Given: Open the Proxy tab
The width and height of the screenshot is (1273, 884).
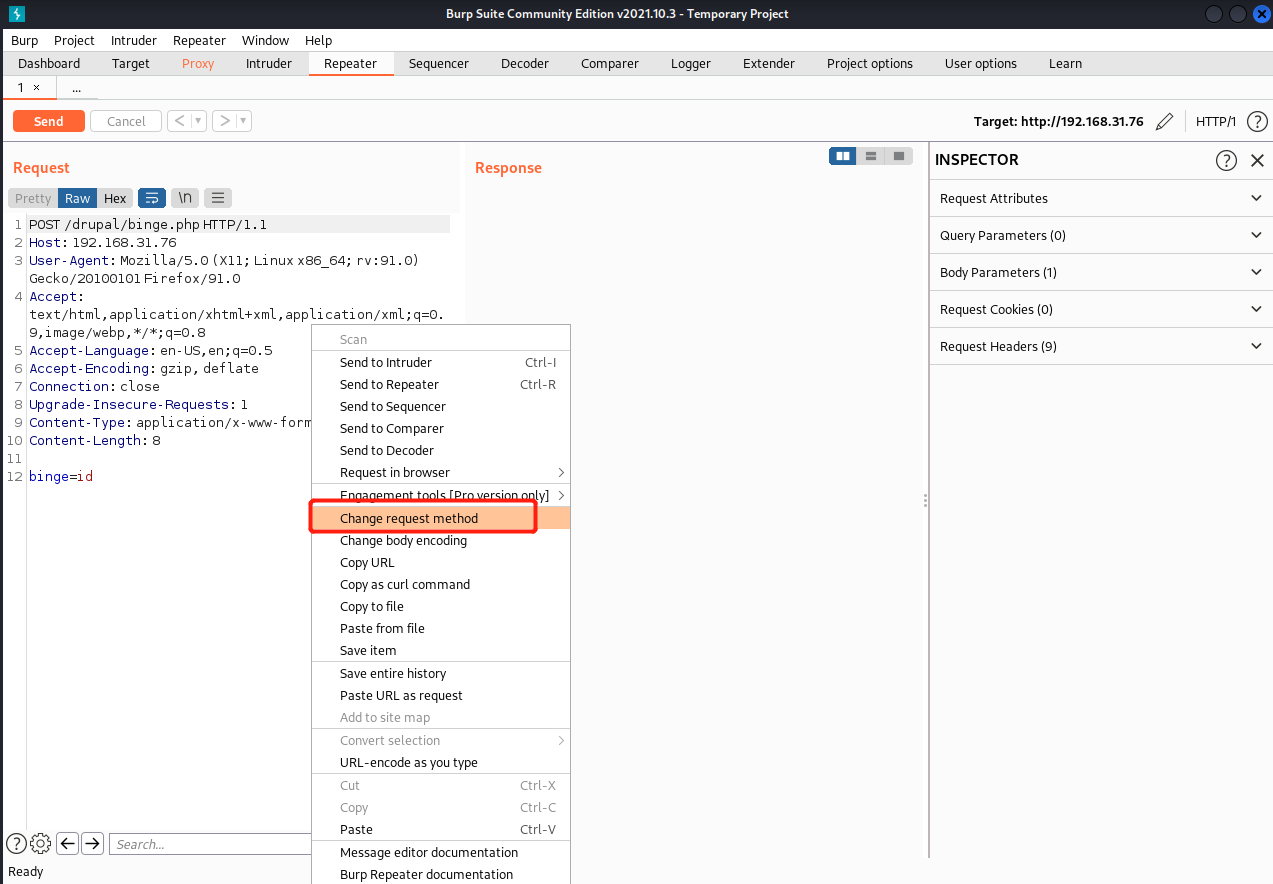Looking at the screenshot, I should point(198,63).
